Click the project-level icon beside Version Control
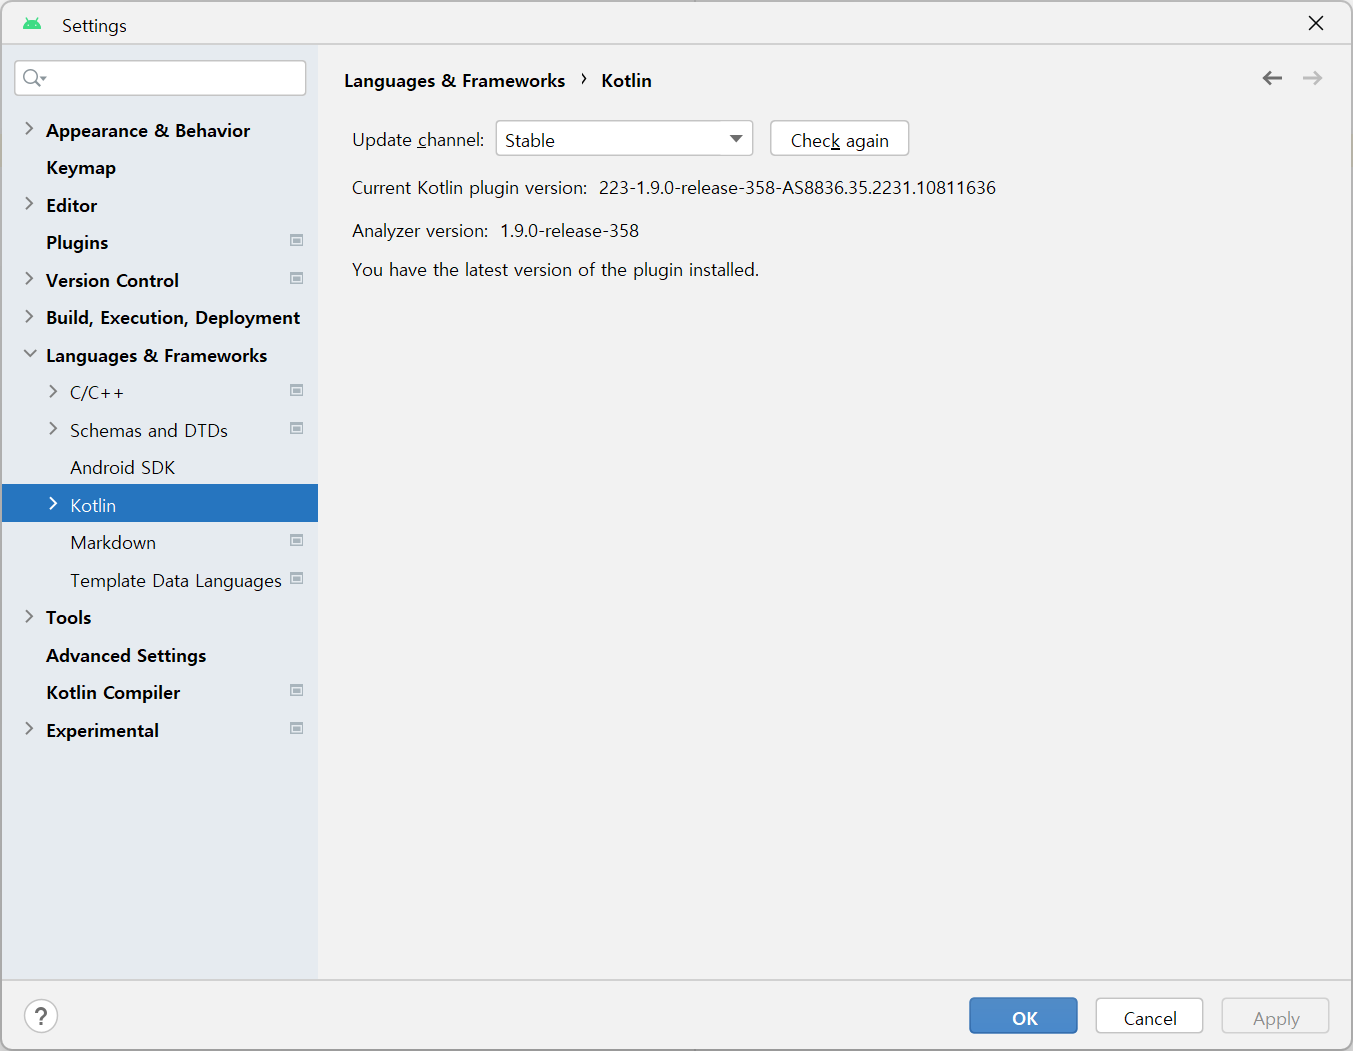1353x1051 pixels. point(297,278)
